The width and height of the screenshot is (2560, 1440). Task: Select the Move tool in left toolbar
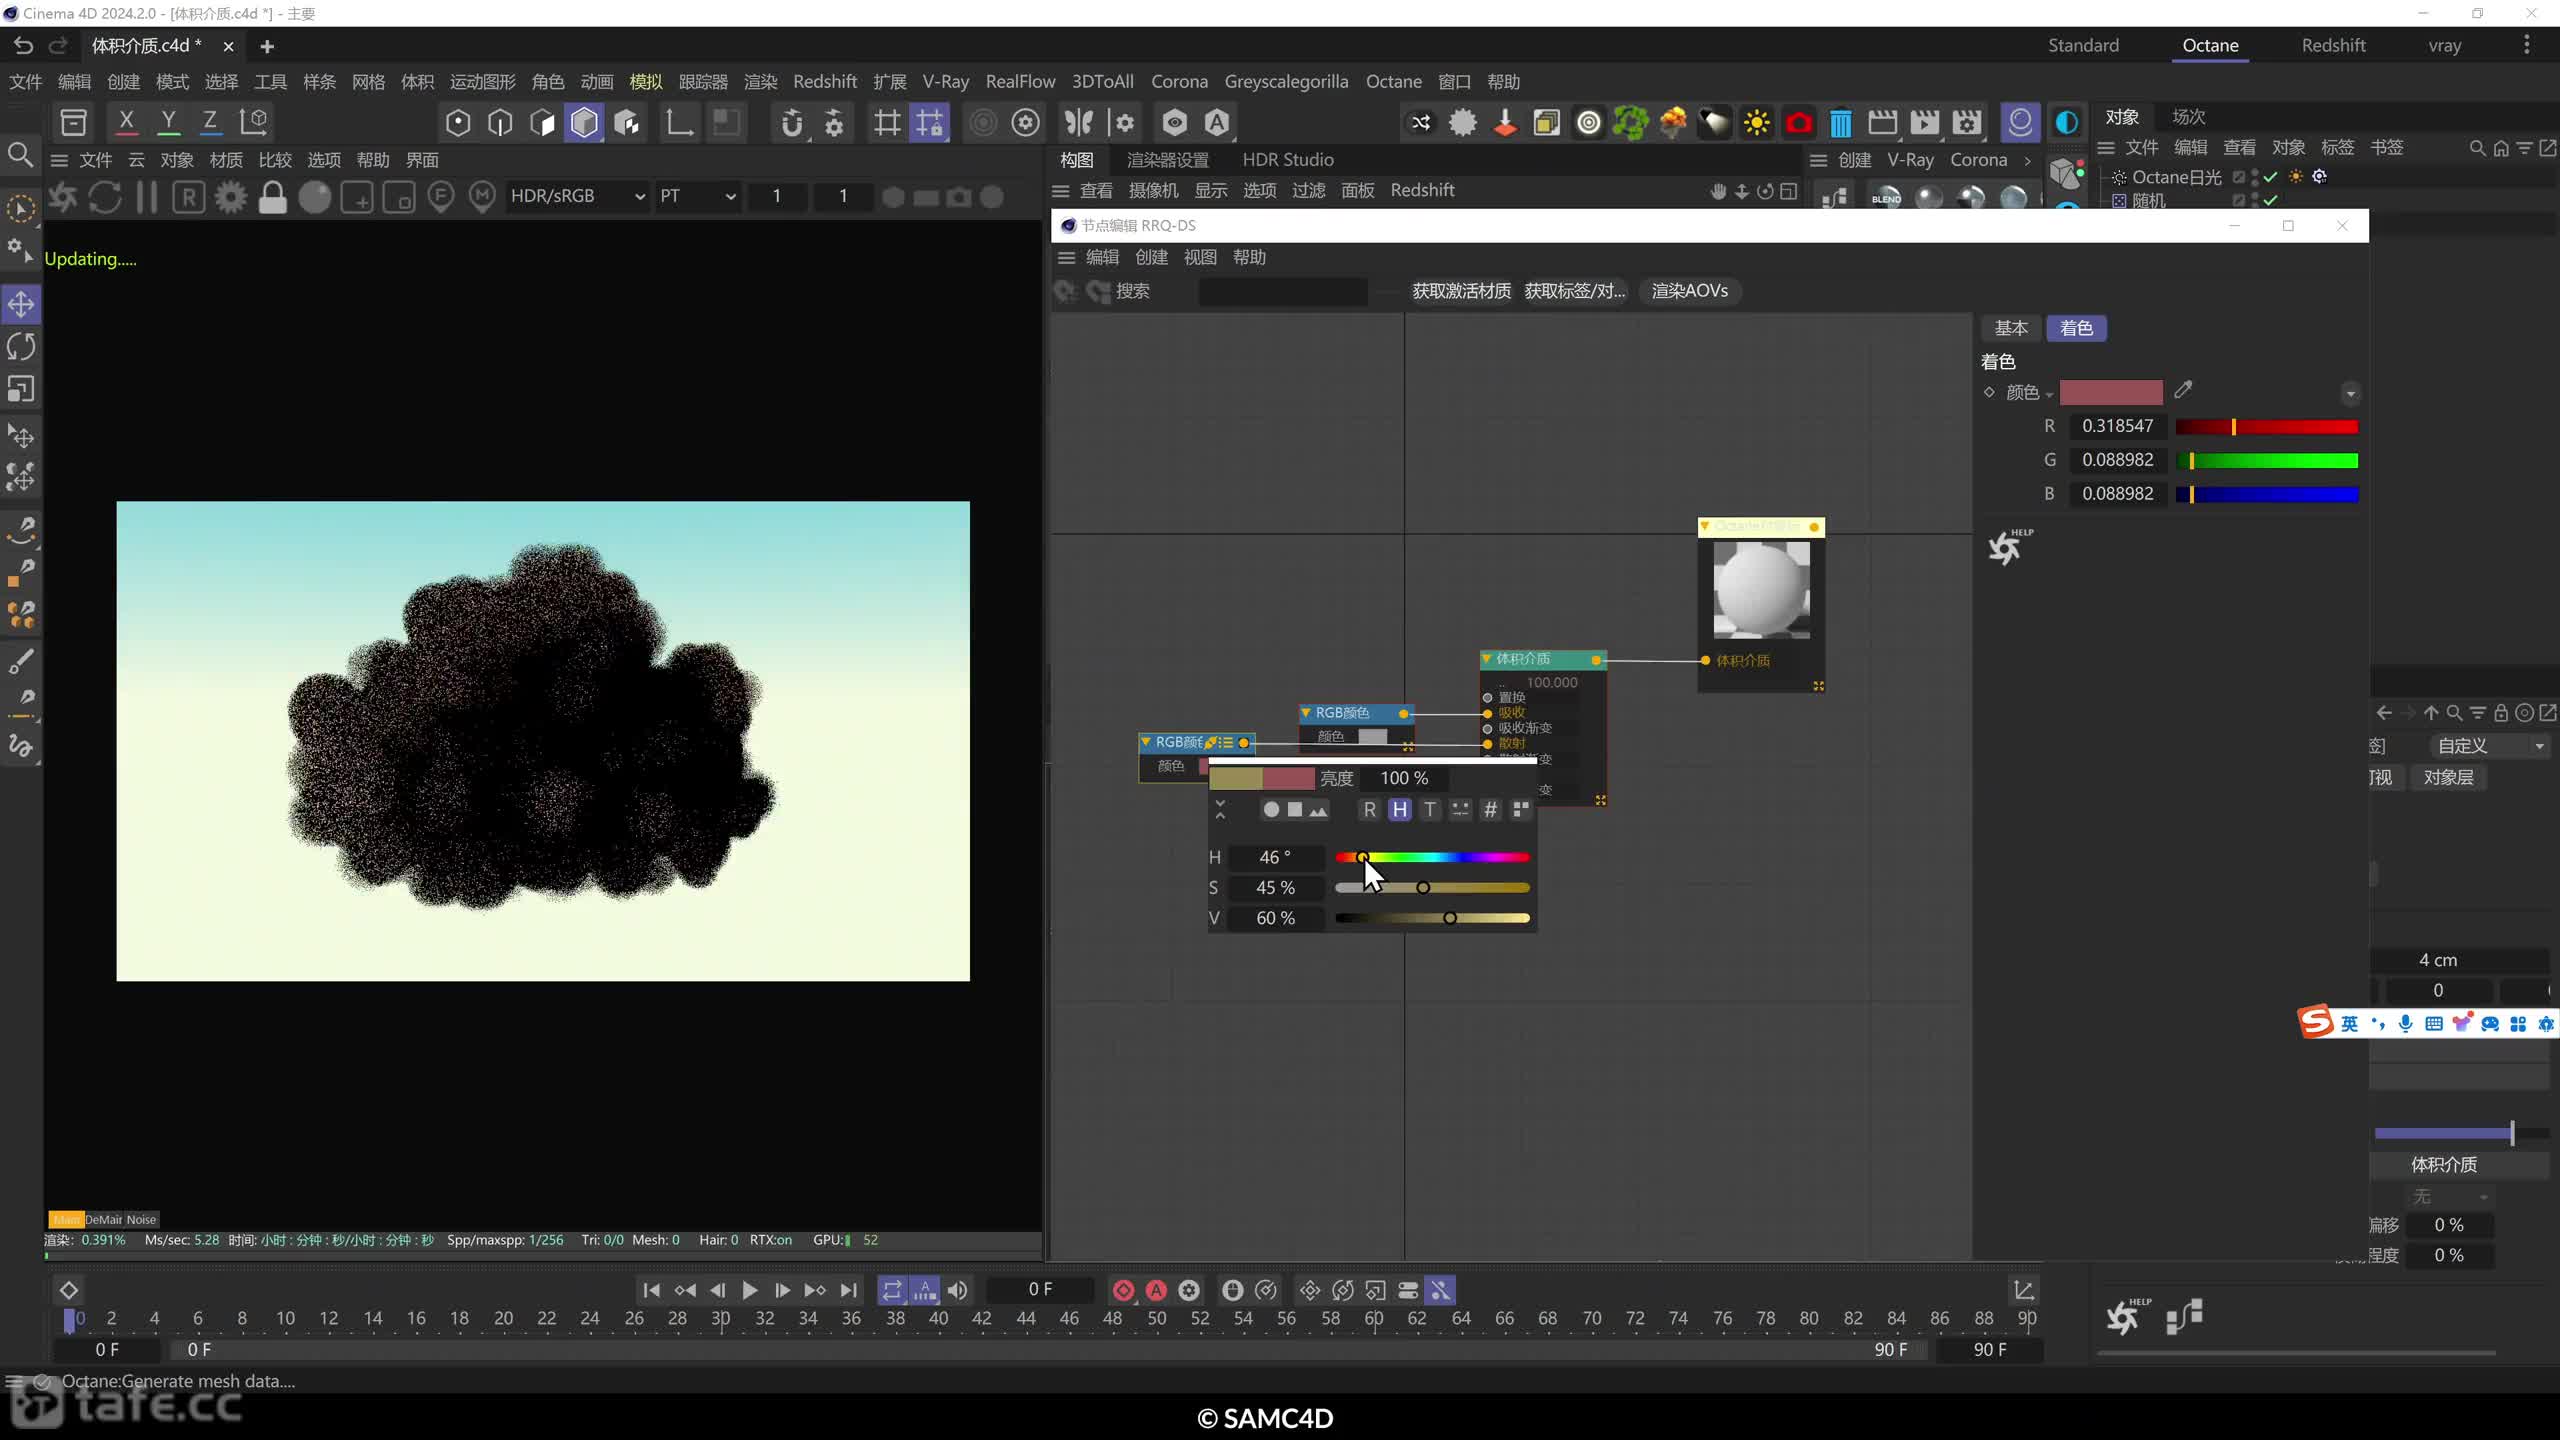(21, 304)
